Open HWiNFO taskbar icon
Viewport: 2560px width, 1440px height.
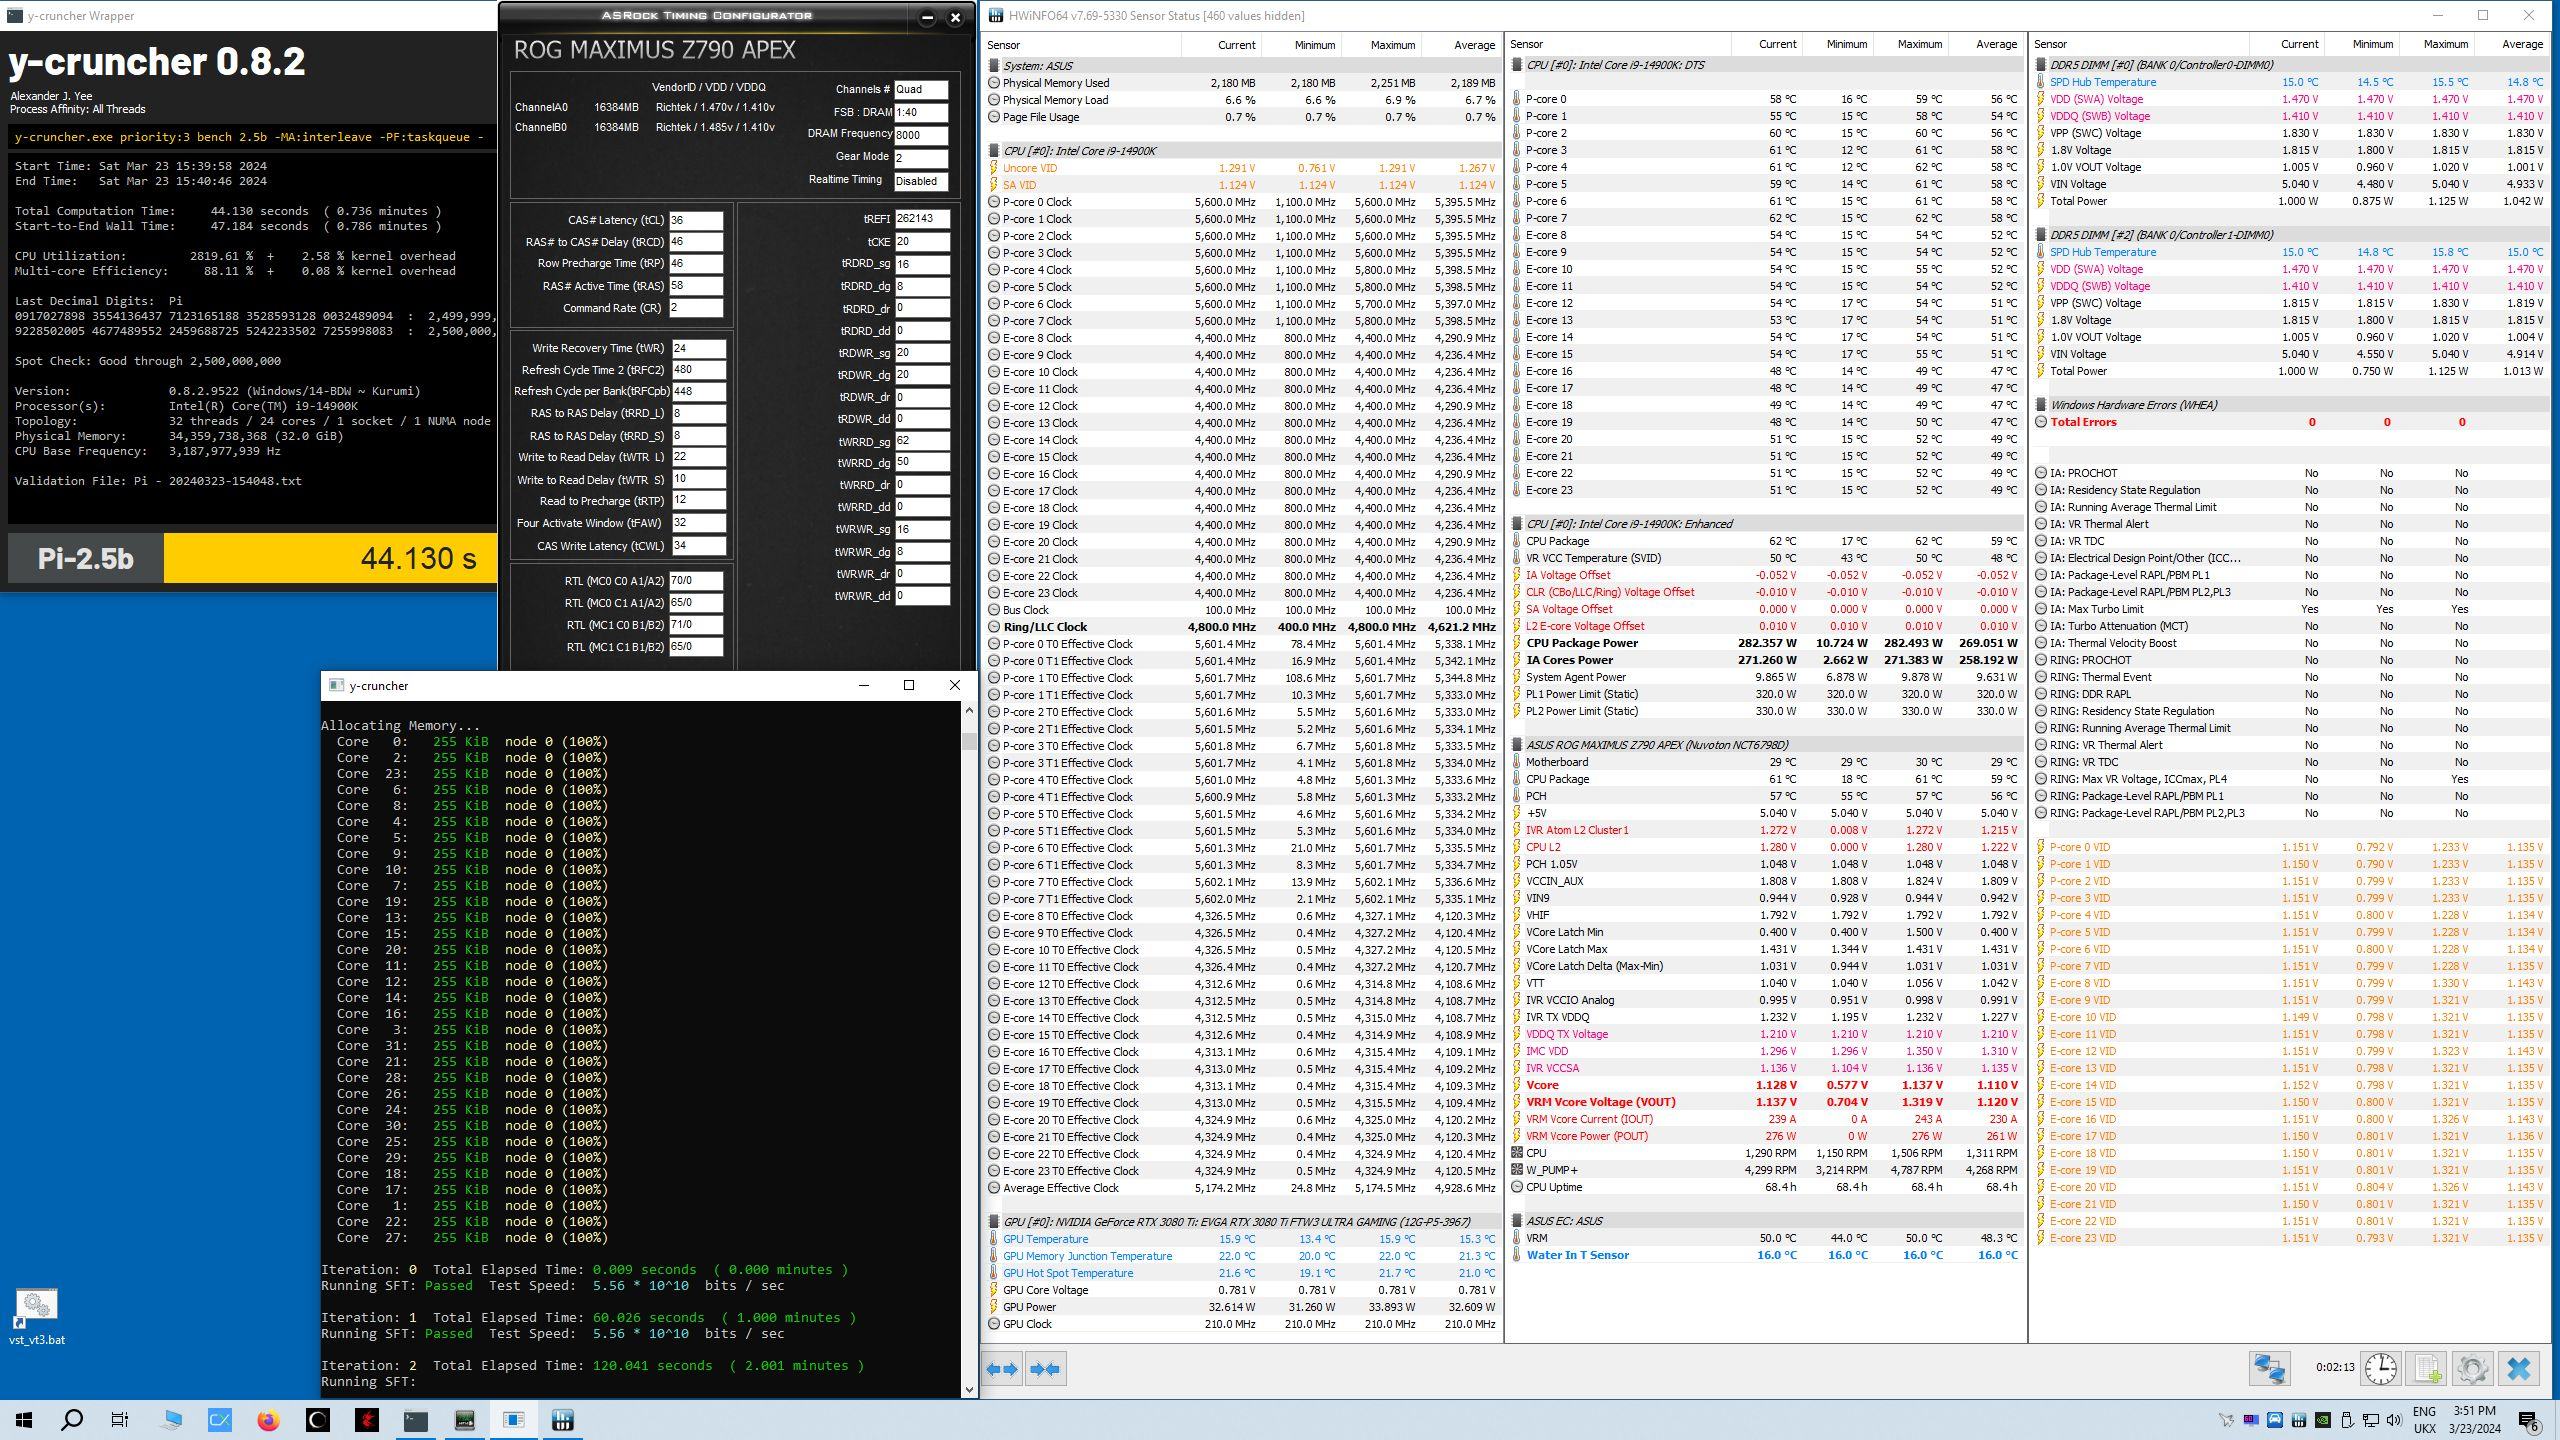point(562,1420)
